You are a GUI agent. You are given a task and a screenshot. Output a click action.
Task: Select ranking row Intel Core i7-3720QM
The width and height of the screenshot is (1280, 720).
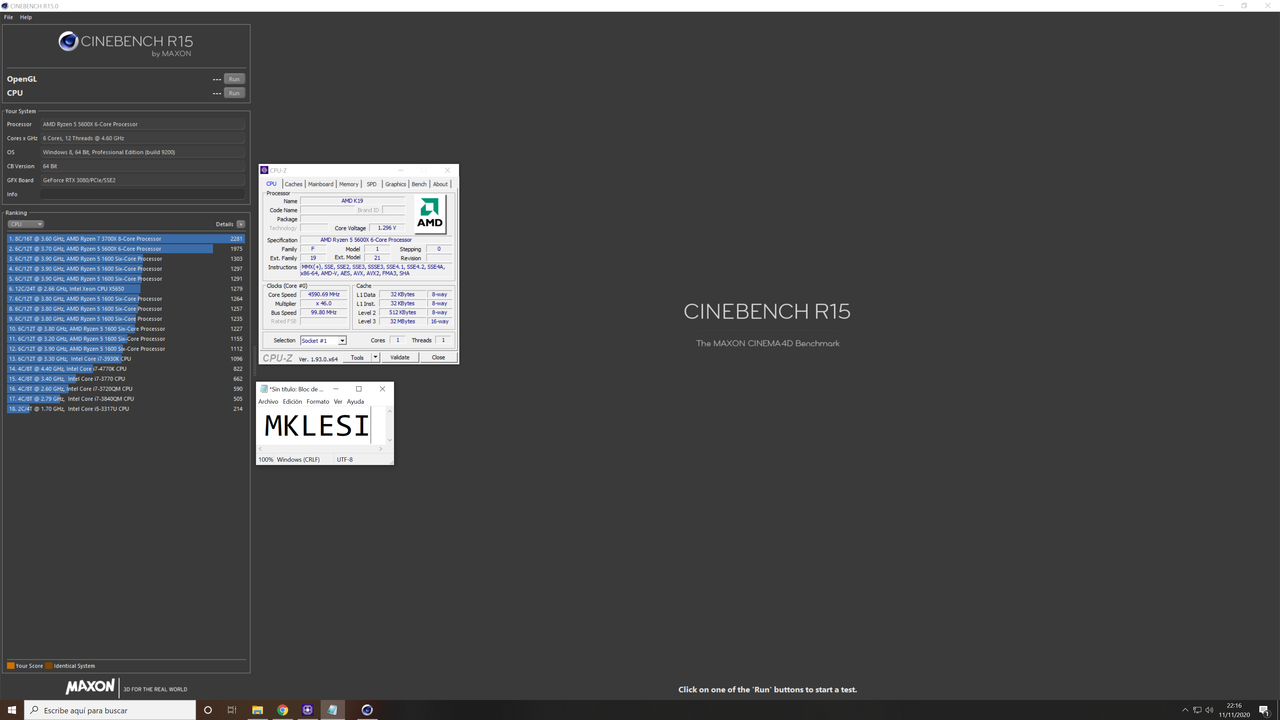[x=125, y=389]
